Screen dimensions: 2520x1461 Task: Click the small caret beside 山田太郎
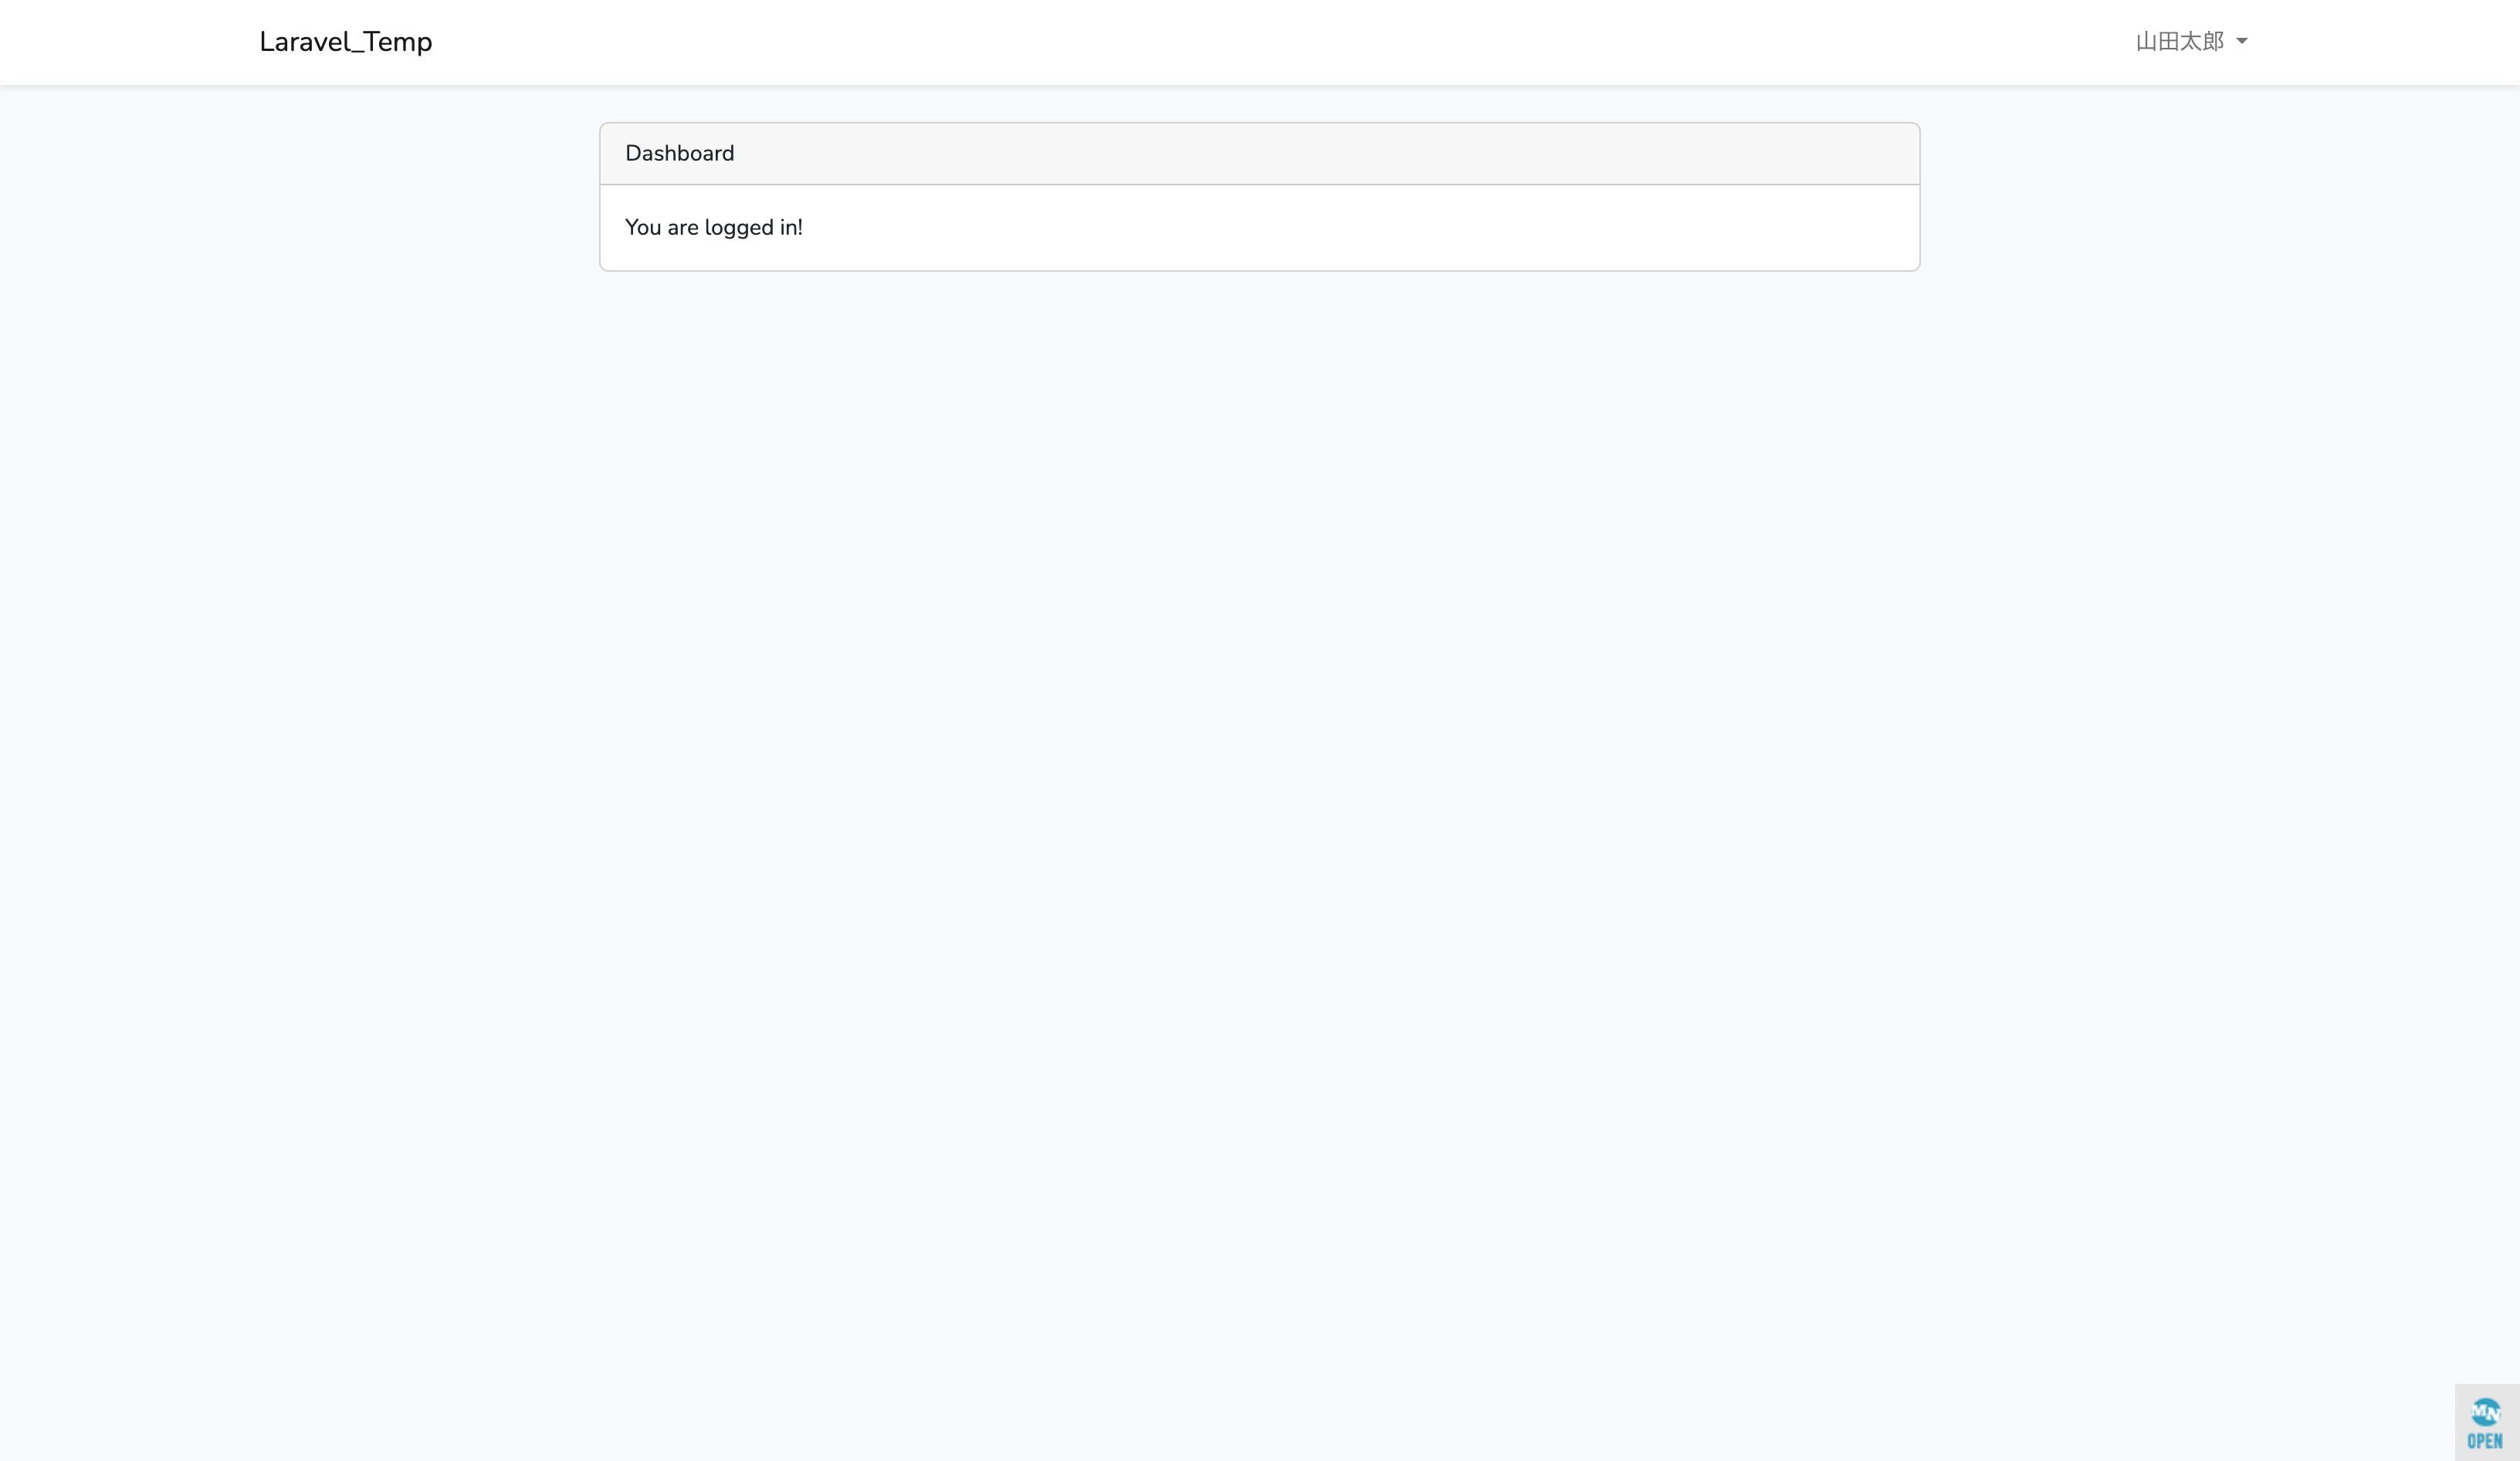(x=2241, y=41)
